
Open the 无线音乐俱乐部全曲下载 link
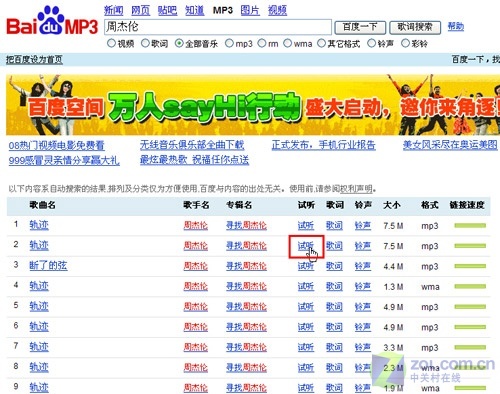click(192, 145)
